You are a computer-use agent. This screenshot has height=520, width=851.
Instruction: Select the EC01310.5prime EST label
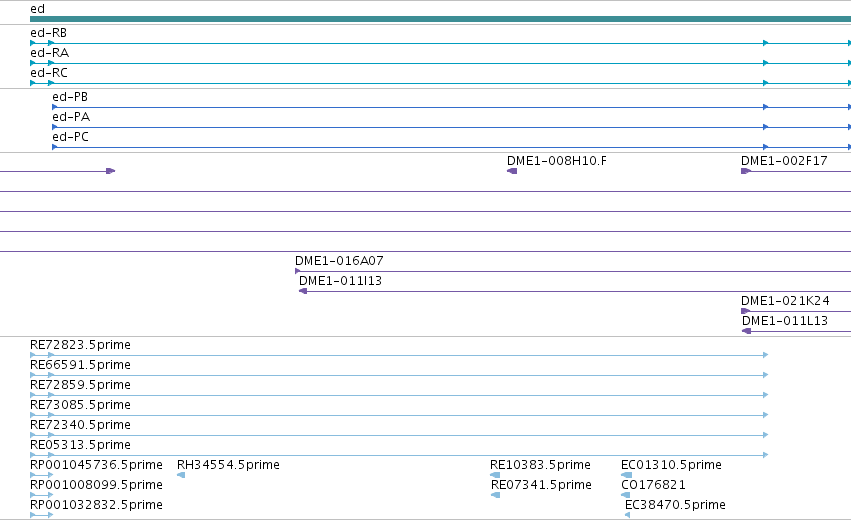671,465
